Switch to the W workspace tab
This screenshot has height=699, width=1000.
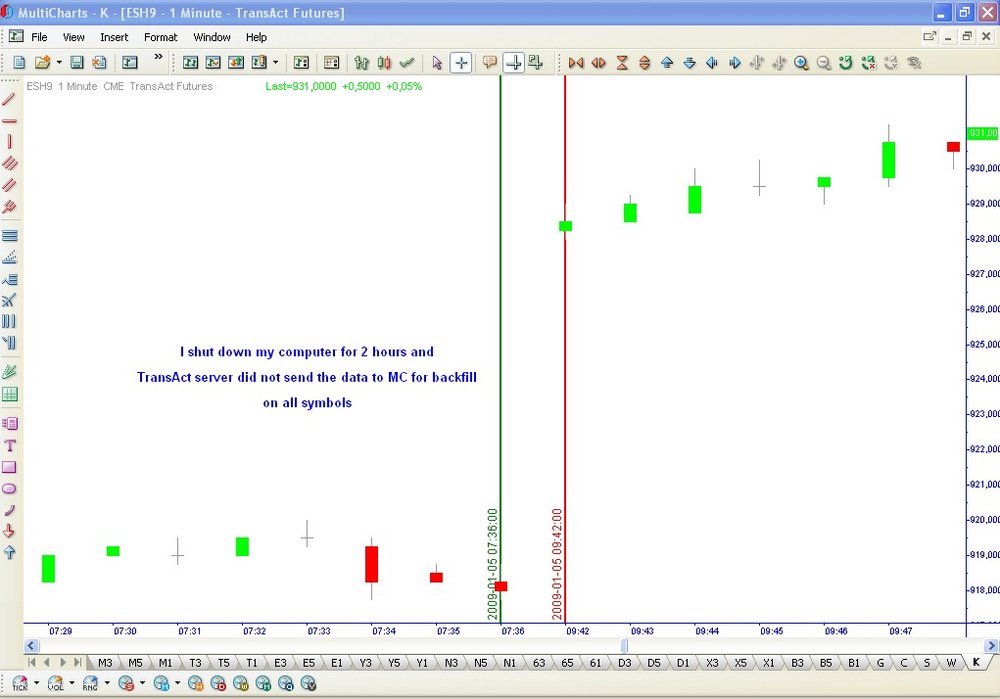951,663
